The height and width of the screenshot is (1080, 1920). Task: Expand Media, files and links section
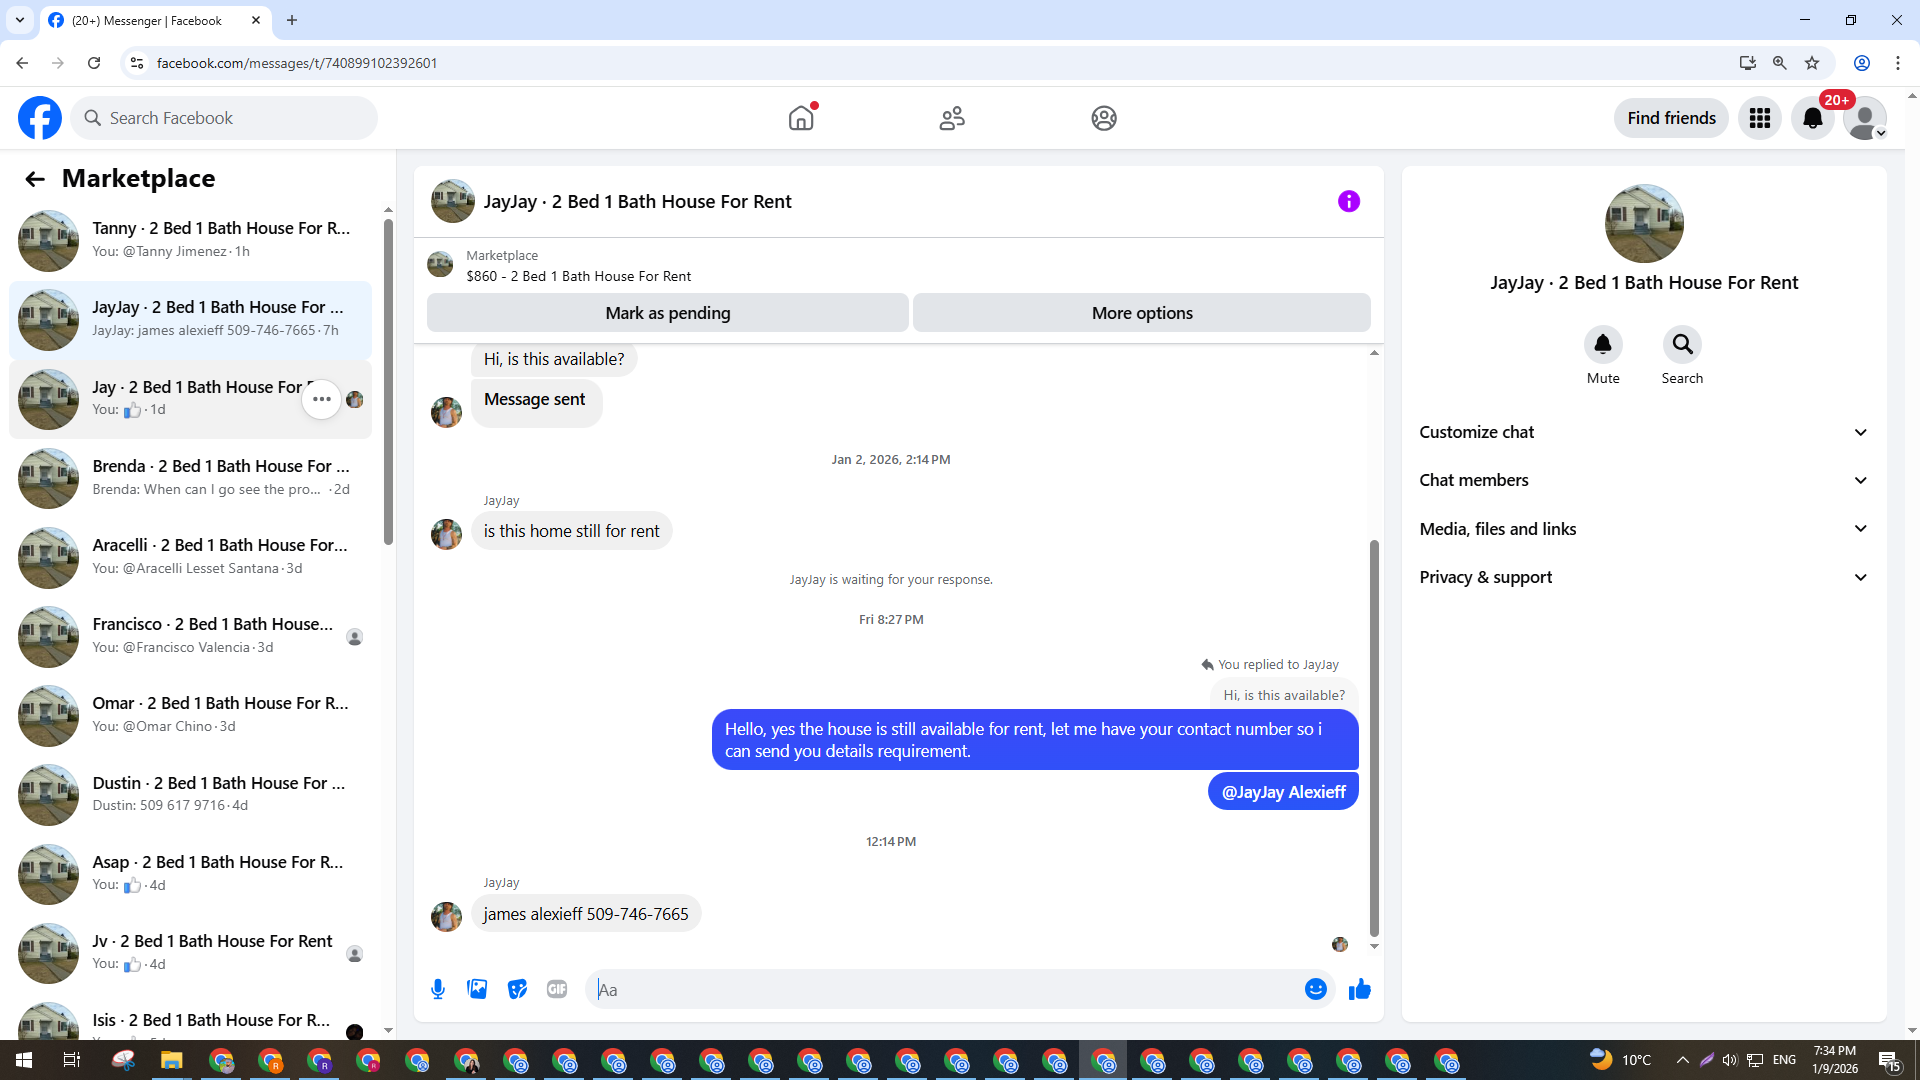[x=1643, y=529]
